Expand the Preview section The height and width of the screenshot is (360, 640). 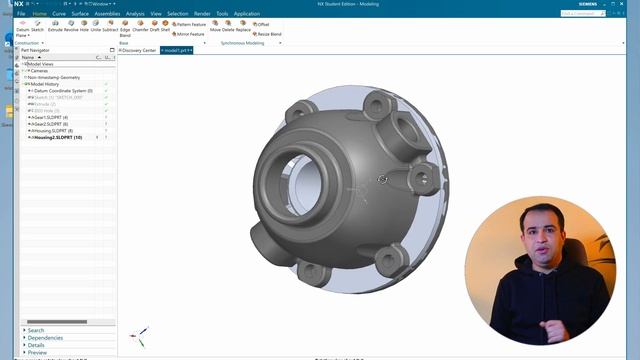tap(24, 352)
